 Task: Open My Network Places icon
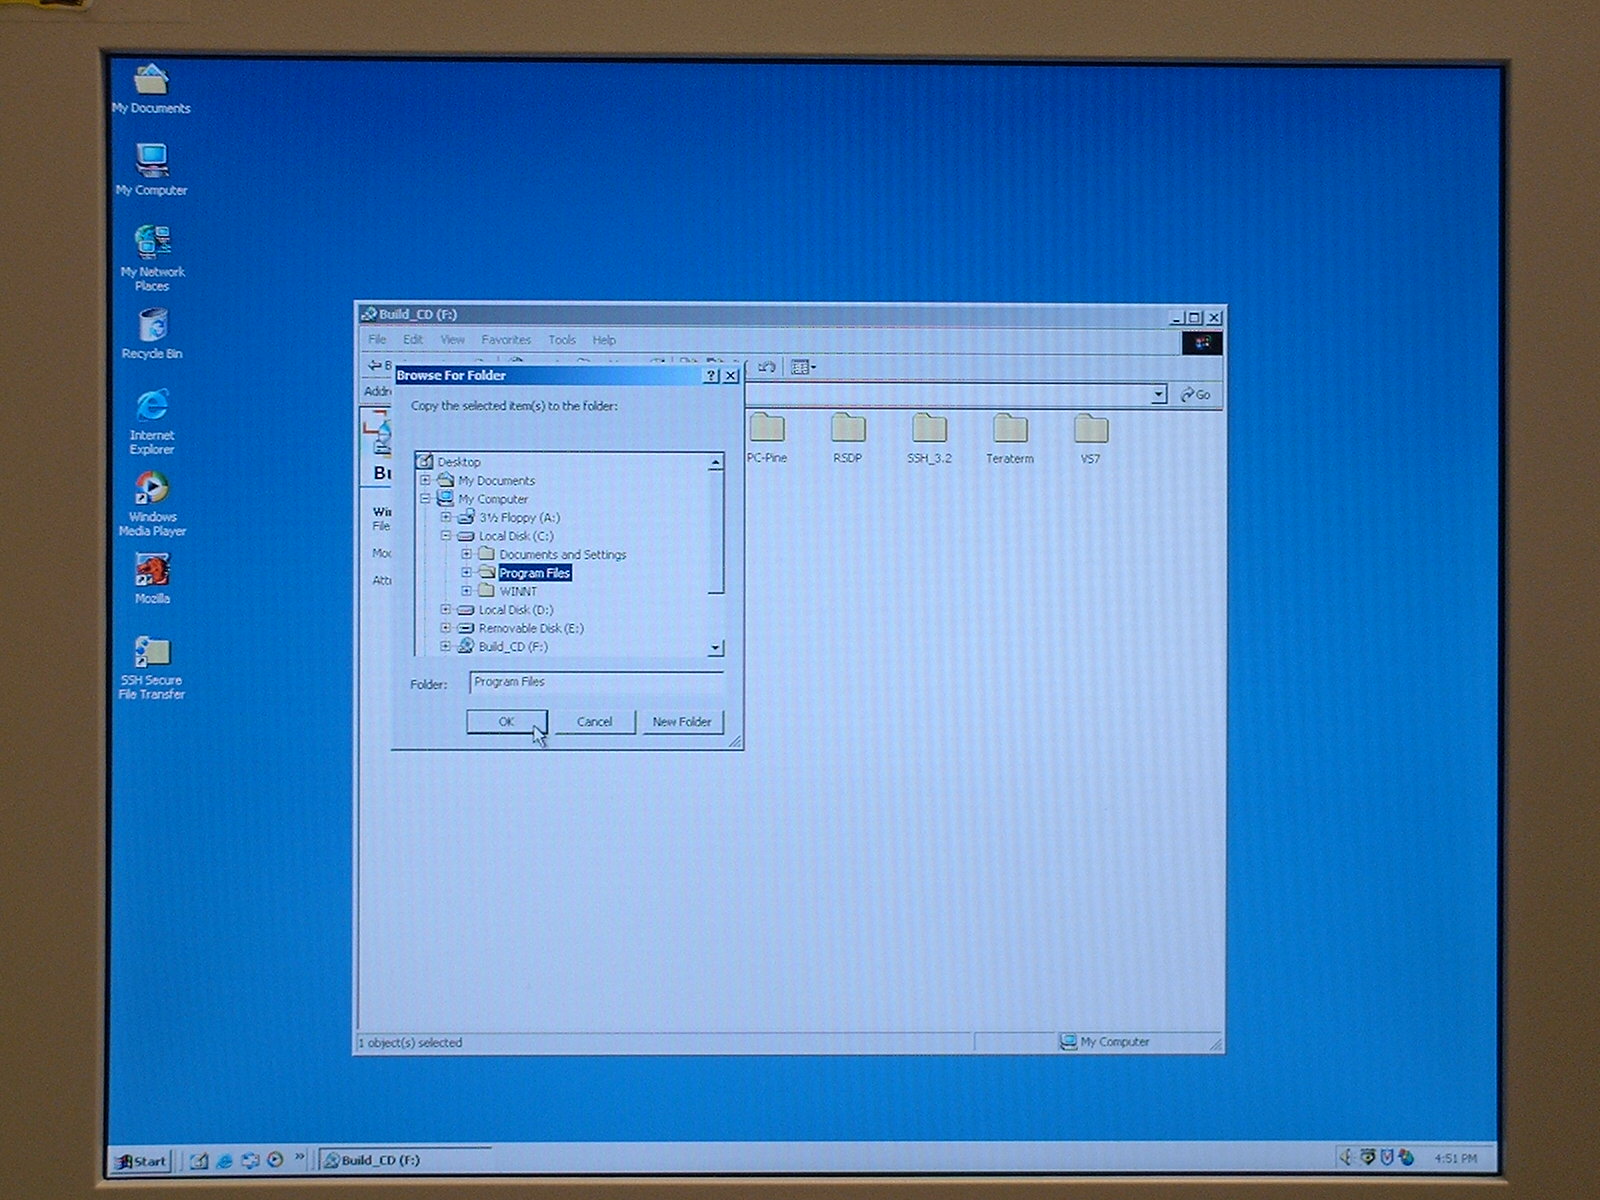point(152,243)
